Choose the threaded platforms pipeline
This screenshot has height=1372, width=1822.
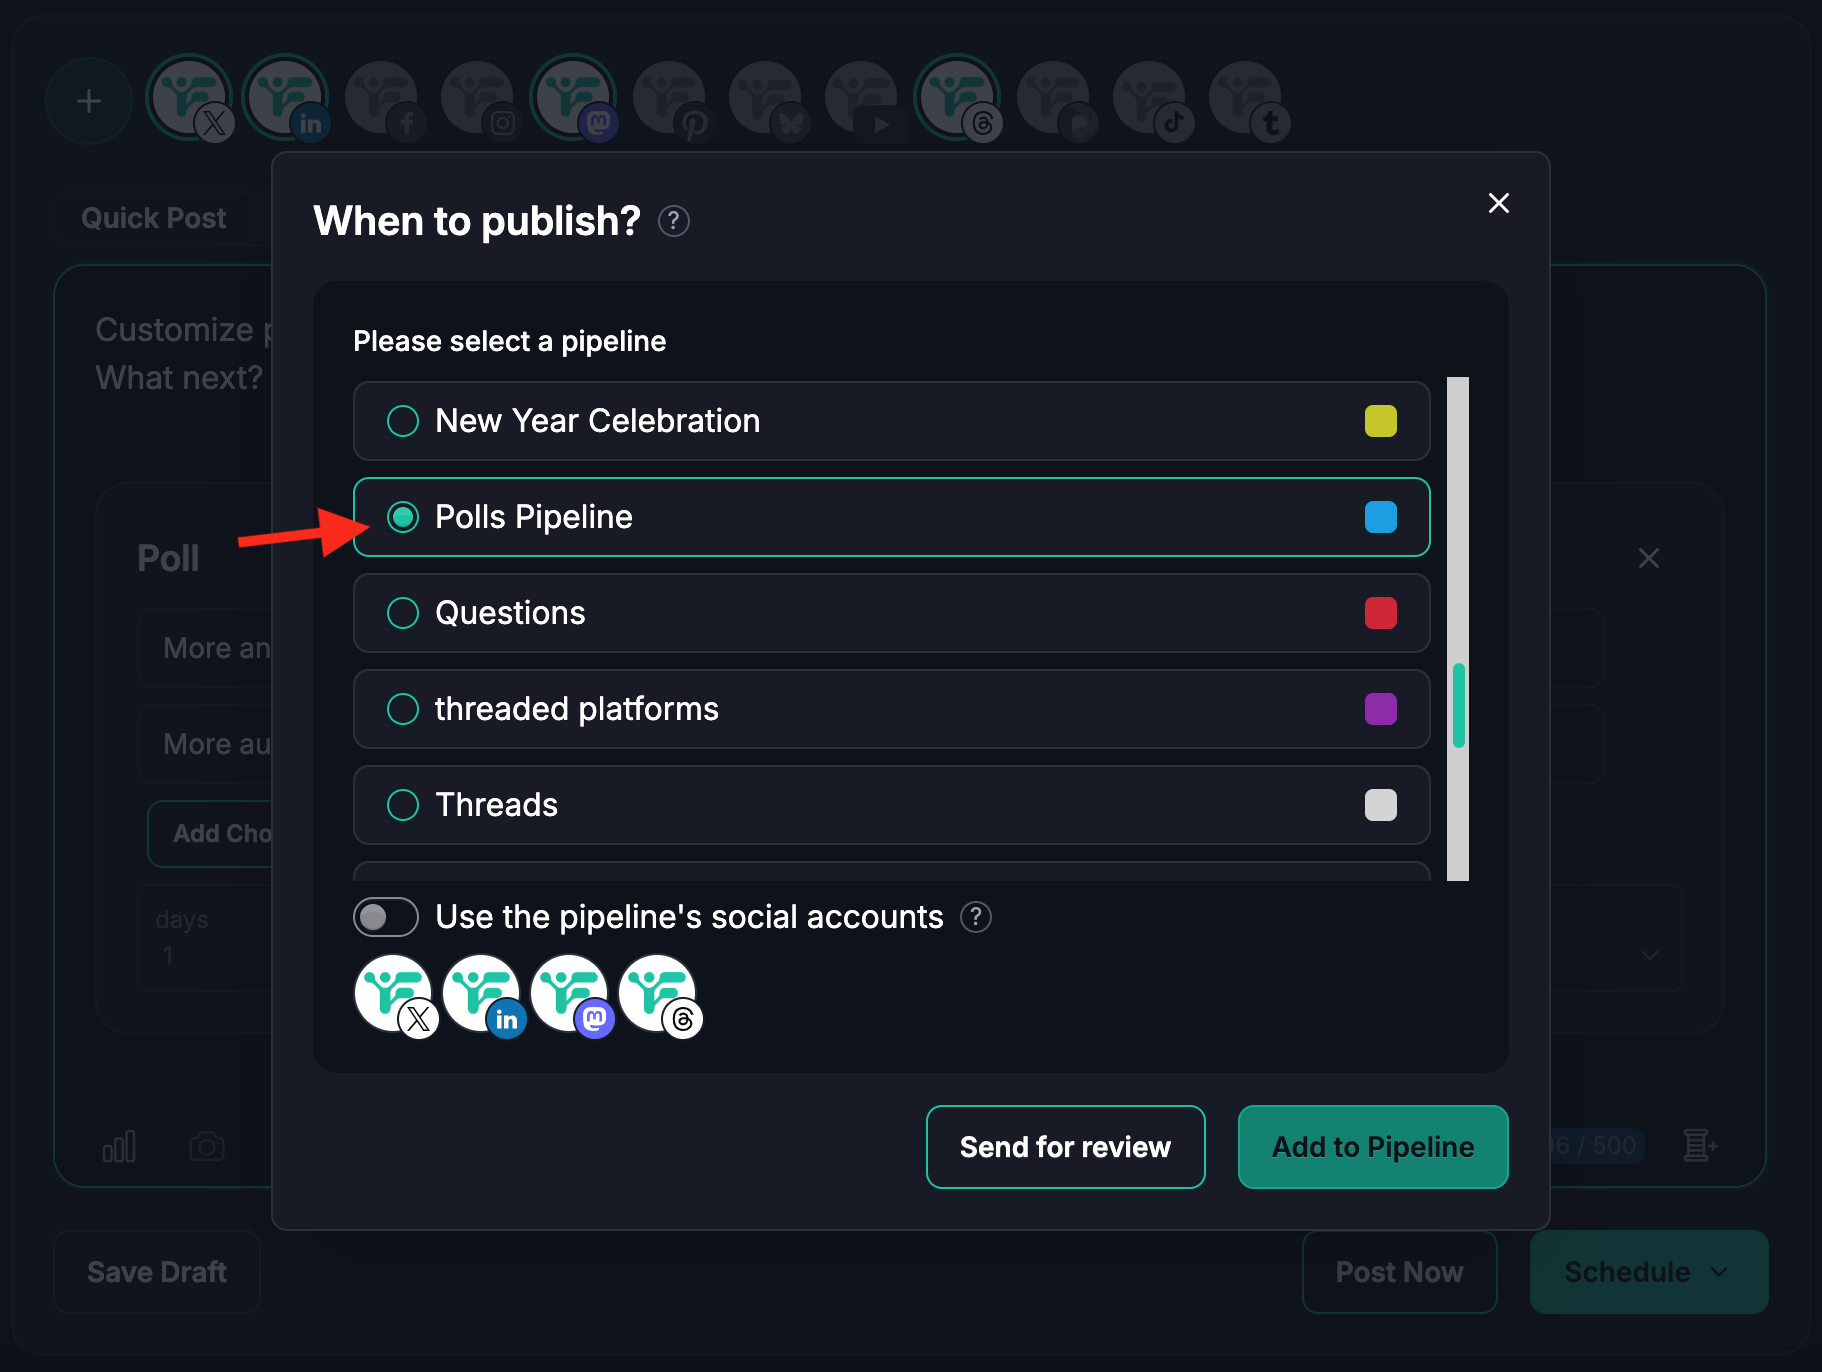pyautogui.click(x=403, y=709)
